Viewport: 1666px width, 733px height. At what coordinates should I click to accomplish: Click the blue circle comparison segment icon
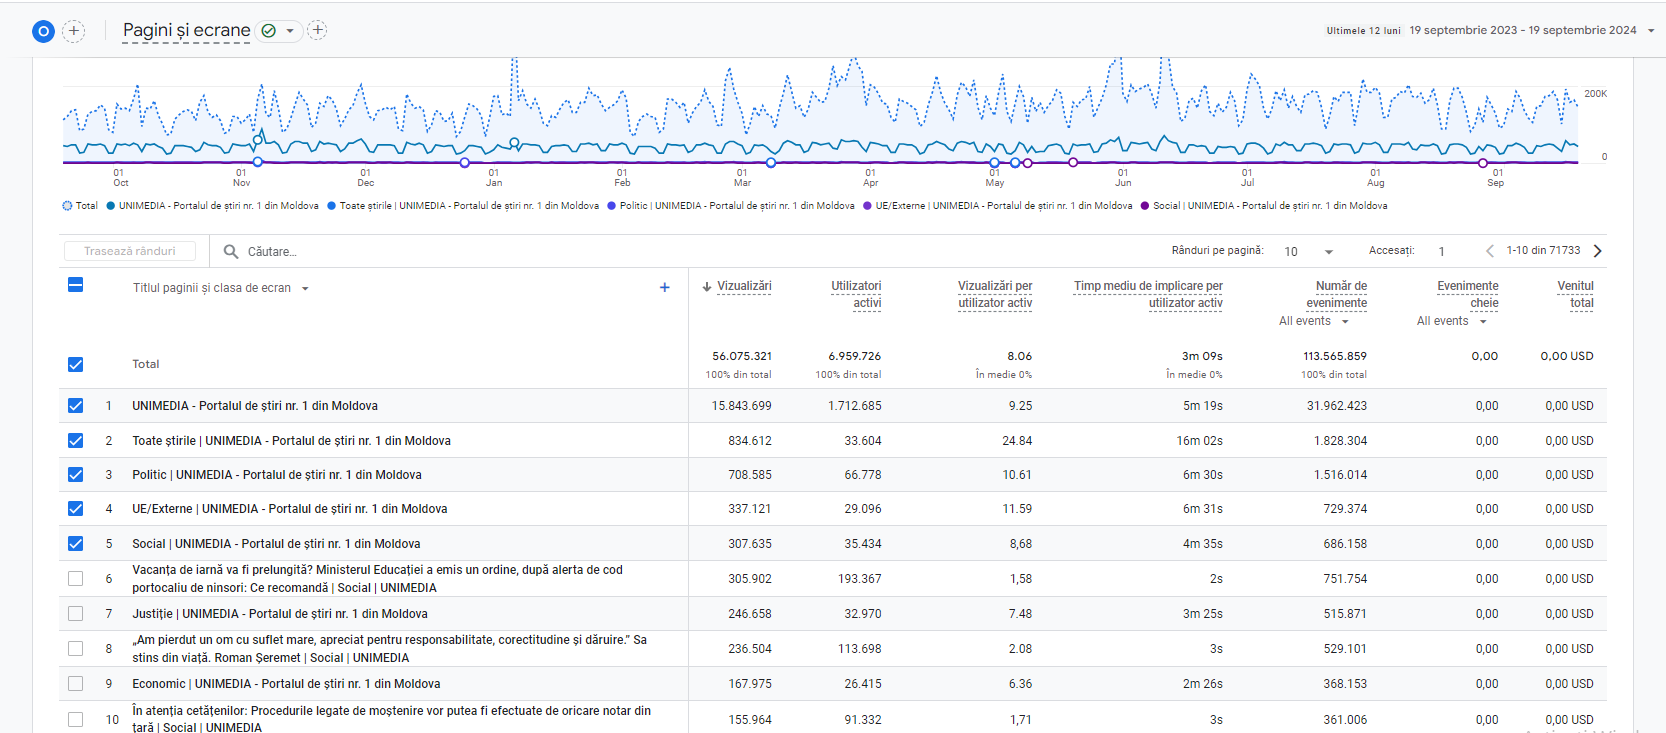pos(43,31)
